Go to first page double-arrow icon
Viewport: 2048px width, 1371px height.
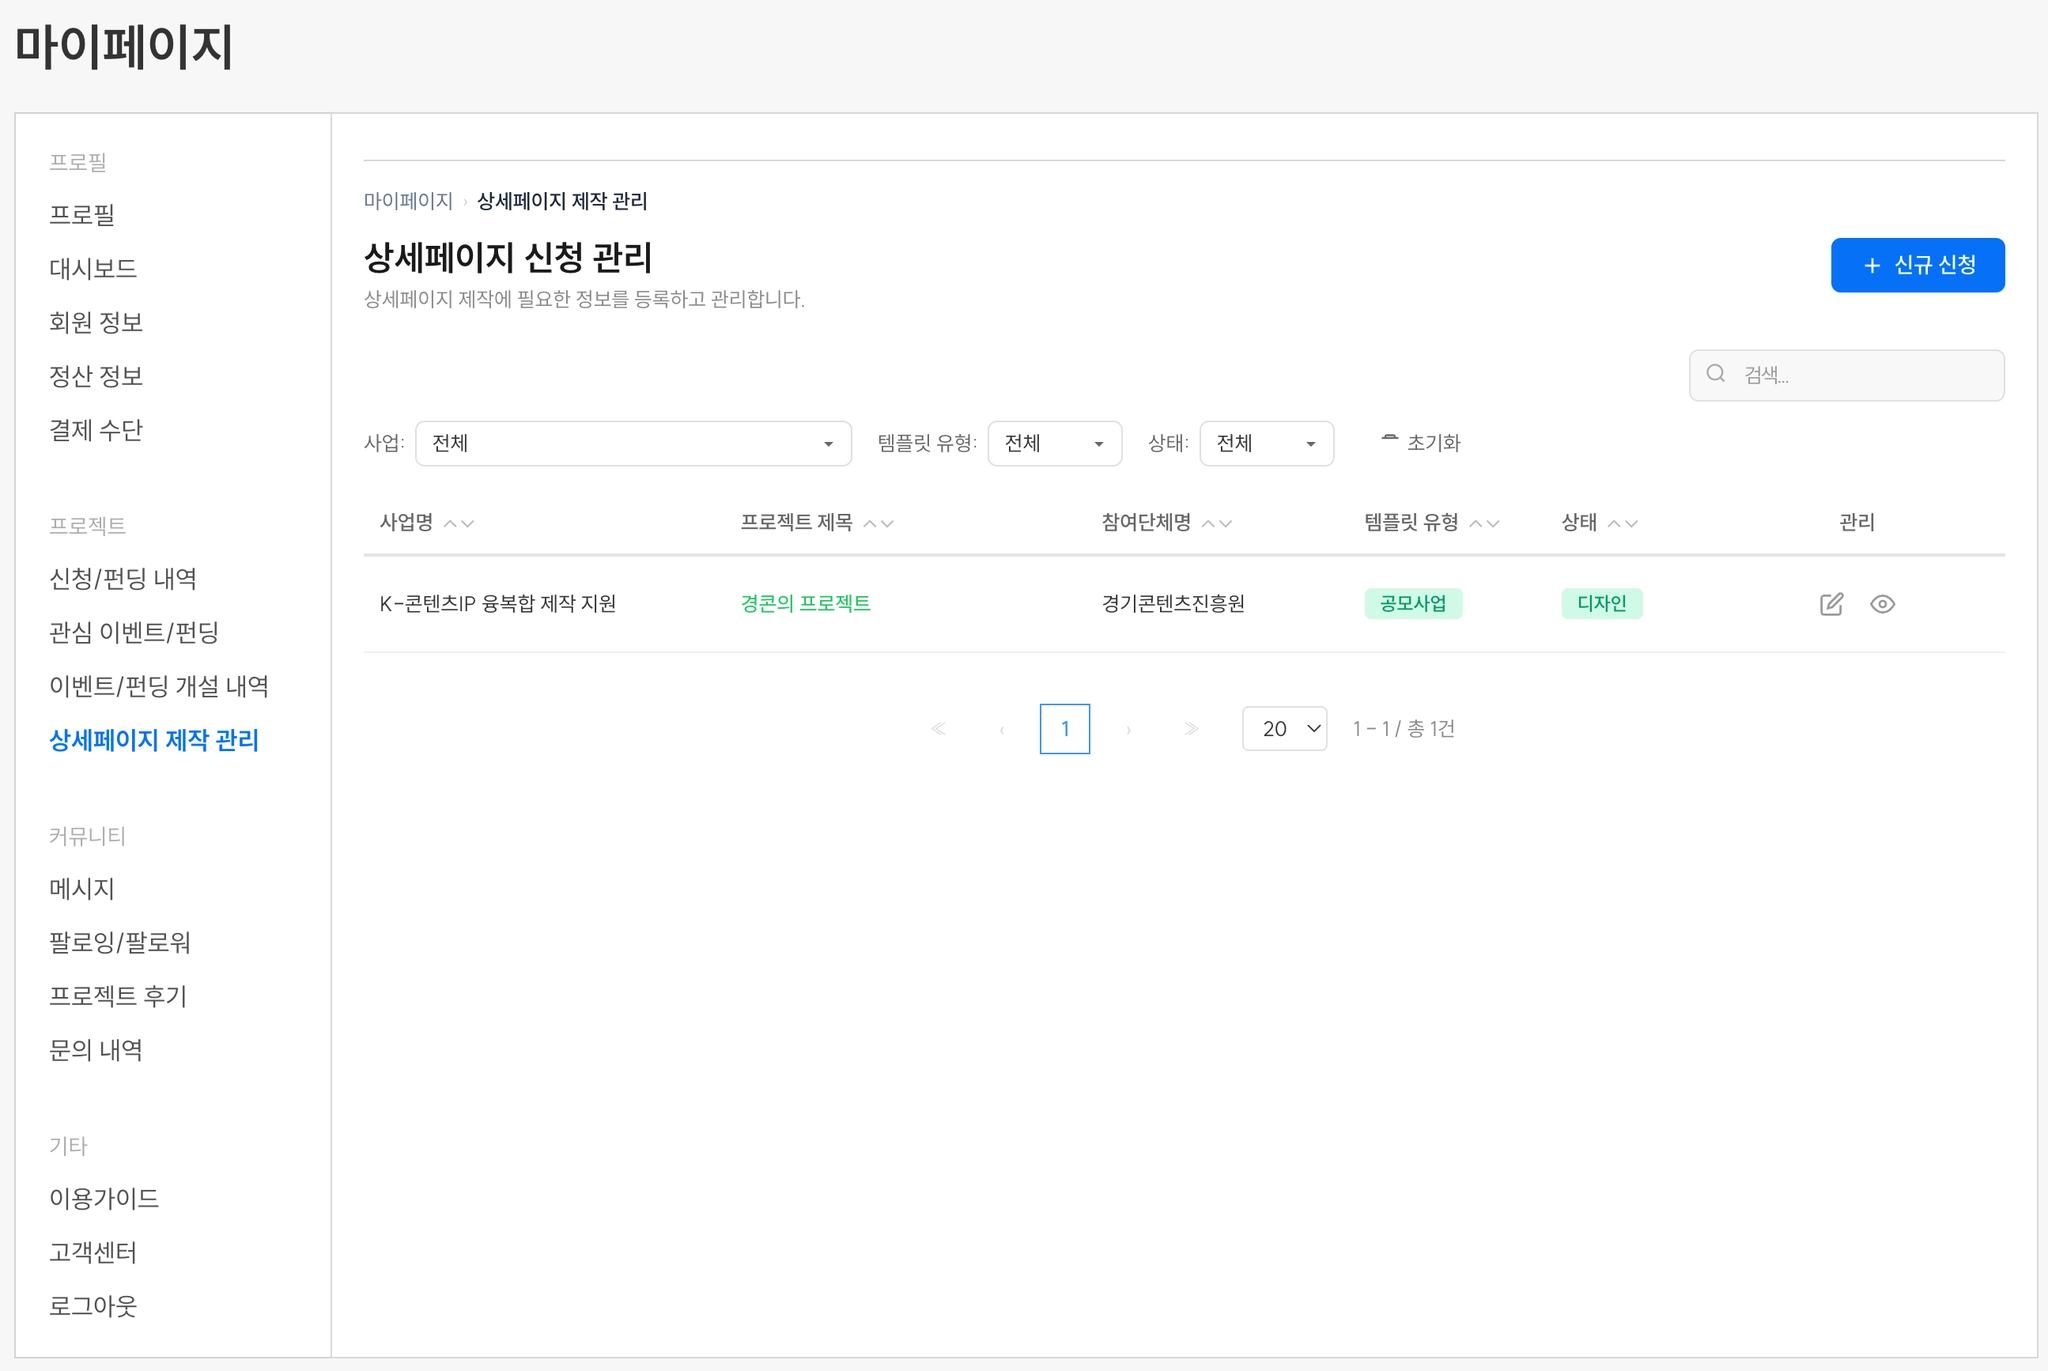pos(938,729)
